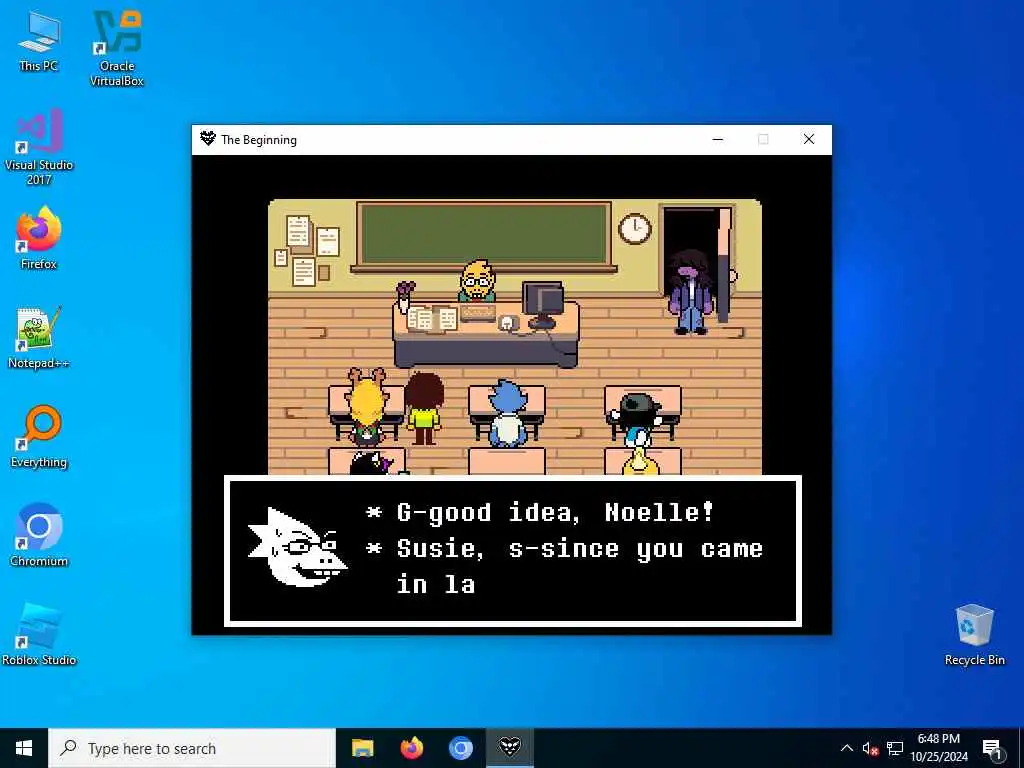Click the classroom wall clock

pyautogui.click(x=635, y=229)
